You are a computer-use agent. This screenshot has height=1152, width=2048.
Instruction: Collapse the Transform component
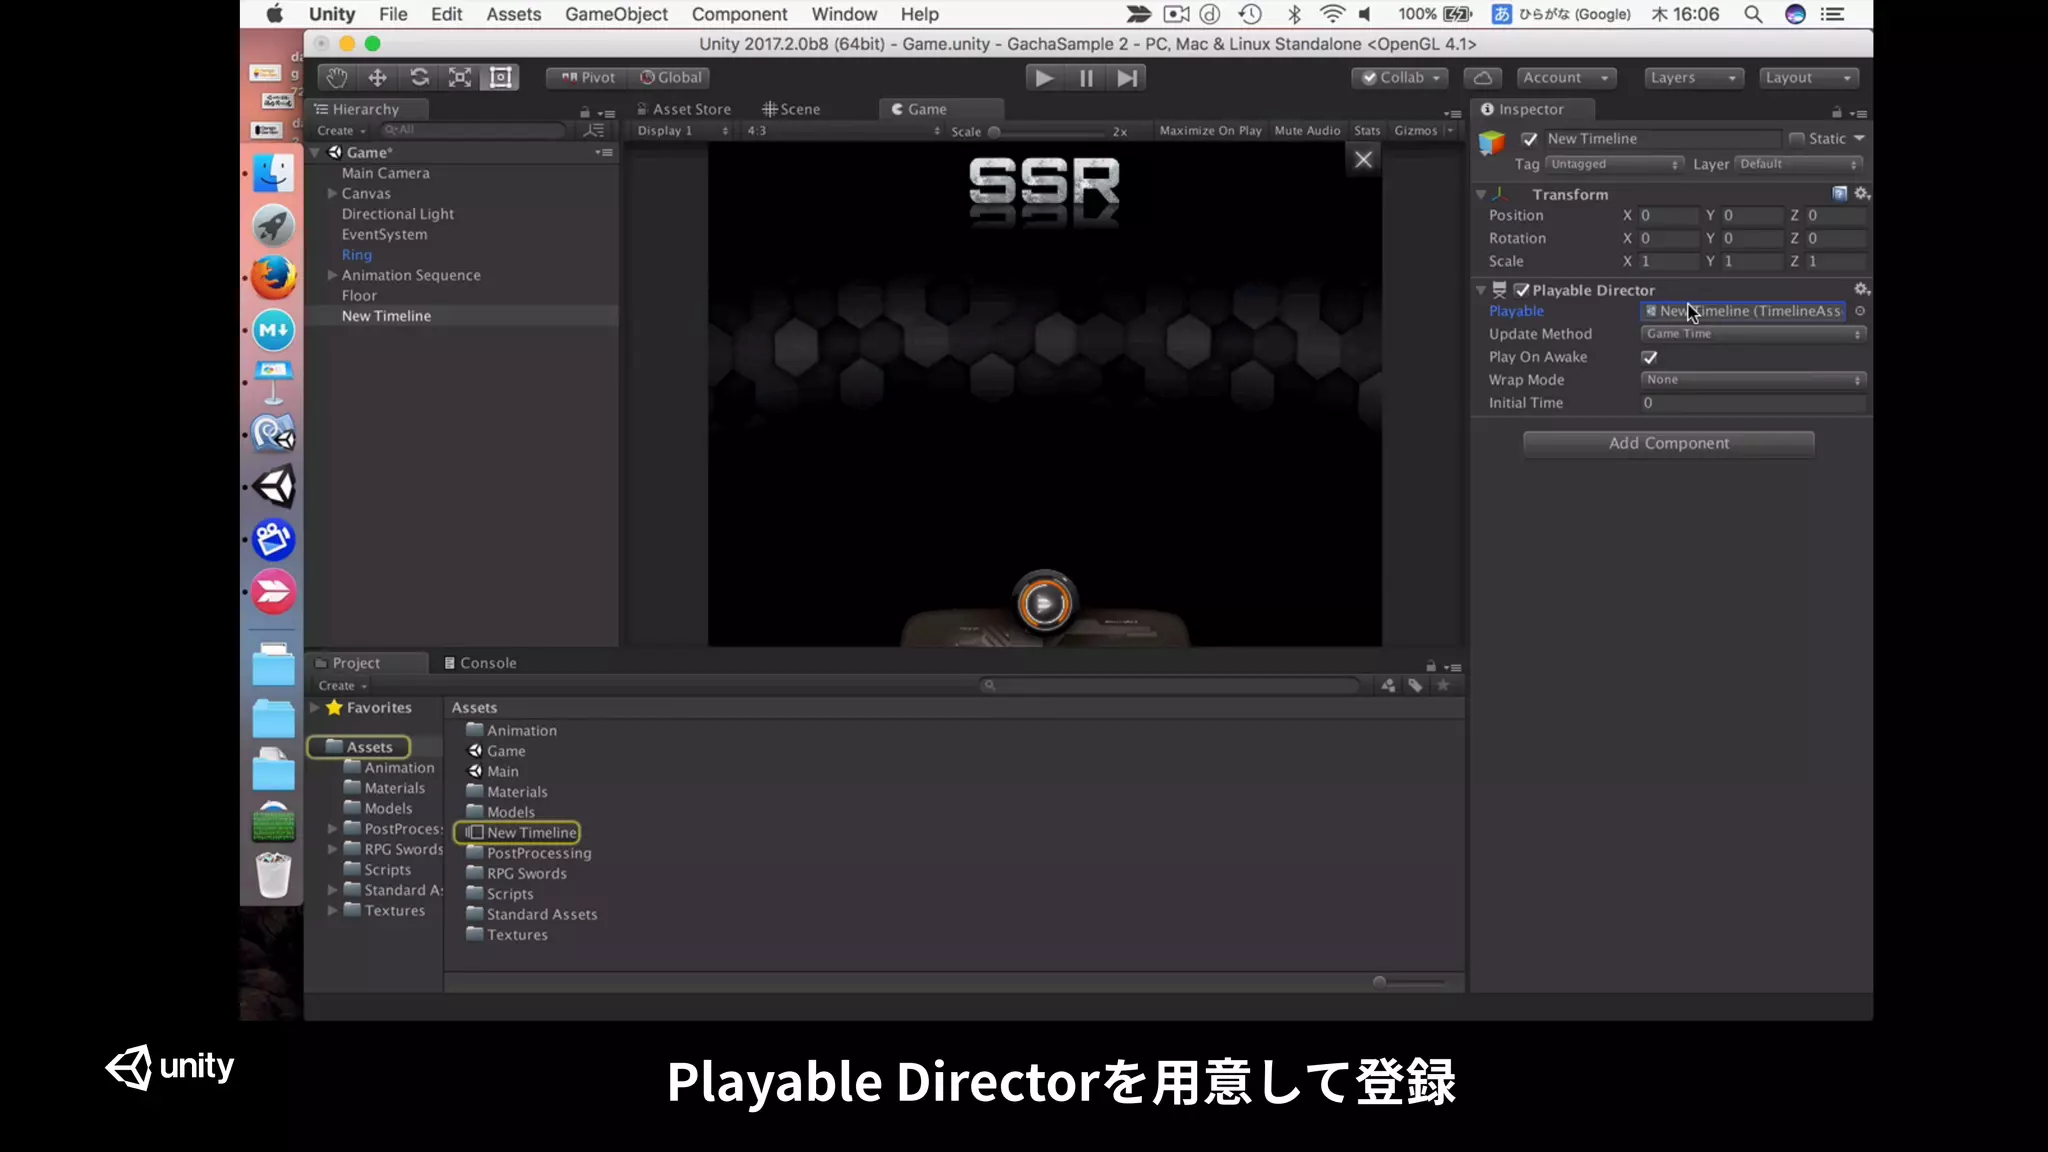(1481, 194)
